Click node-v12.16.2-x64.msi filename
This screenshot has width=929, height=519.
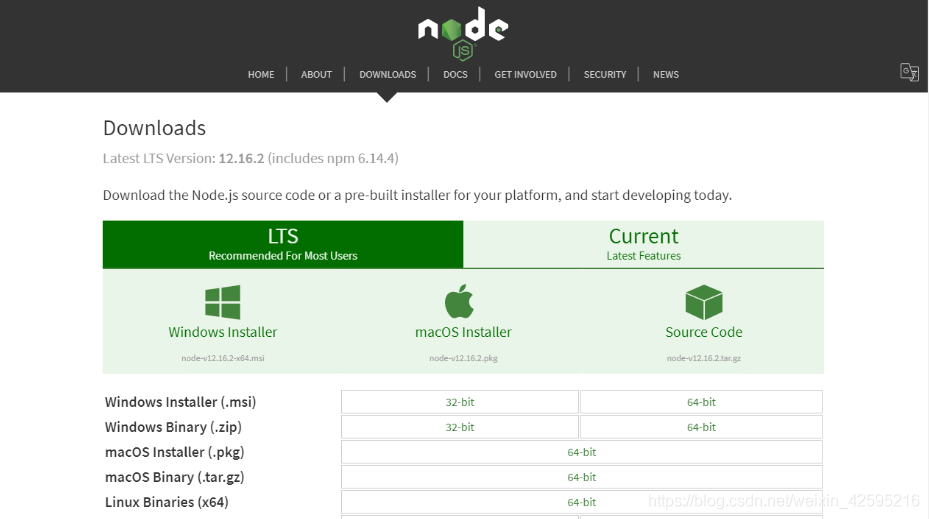(223, 358)
